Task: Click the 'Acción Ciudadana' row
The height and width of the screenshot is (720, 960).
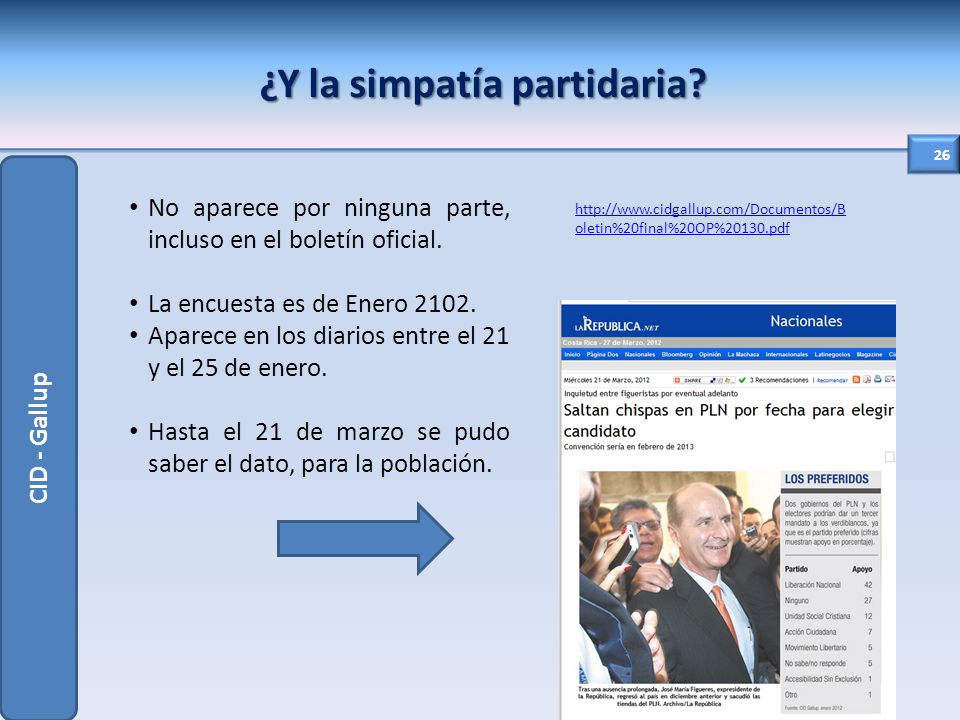Action: [x=828, y=632]
